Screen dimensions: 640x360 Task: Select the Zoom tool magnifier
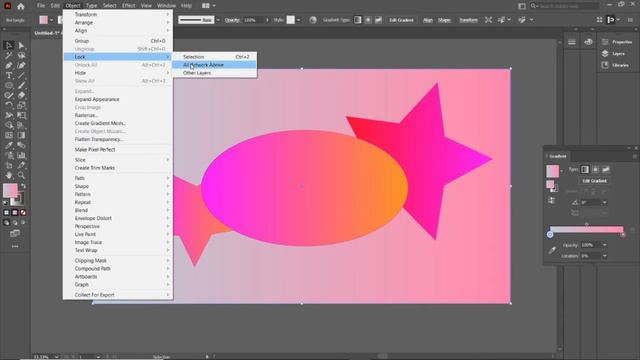coord(21,176)
